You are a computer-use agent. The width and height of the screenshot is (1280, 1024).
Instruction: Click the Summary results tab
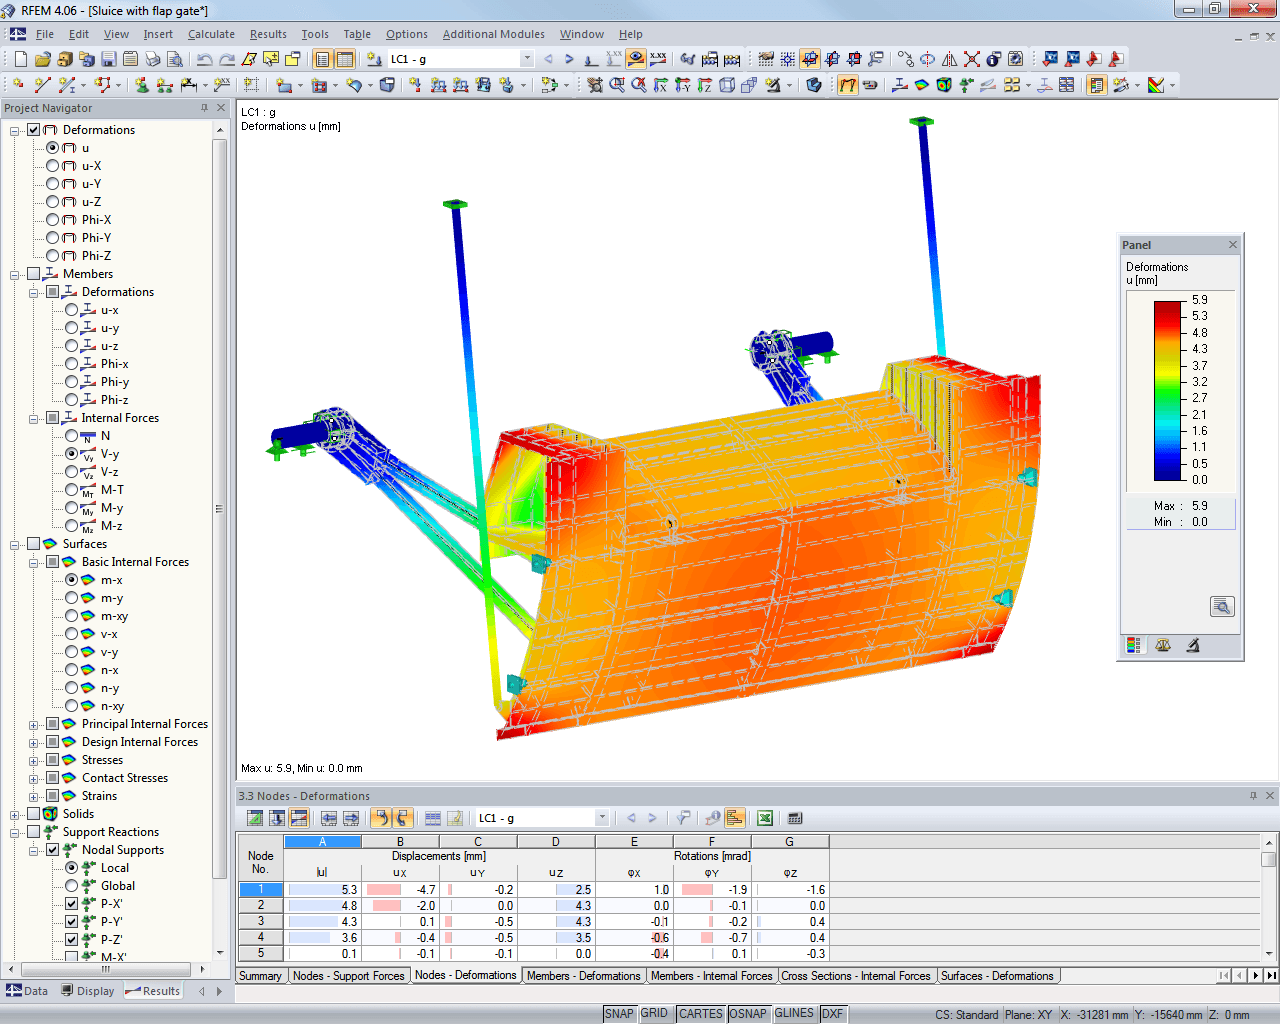point(261,975)
